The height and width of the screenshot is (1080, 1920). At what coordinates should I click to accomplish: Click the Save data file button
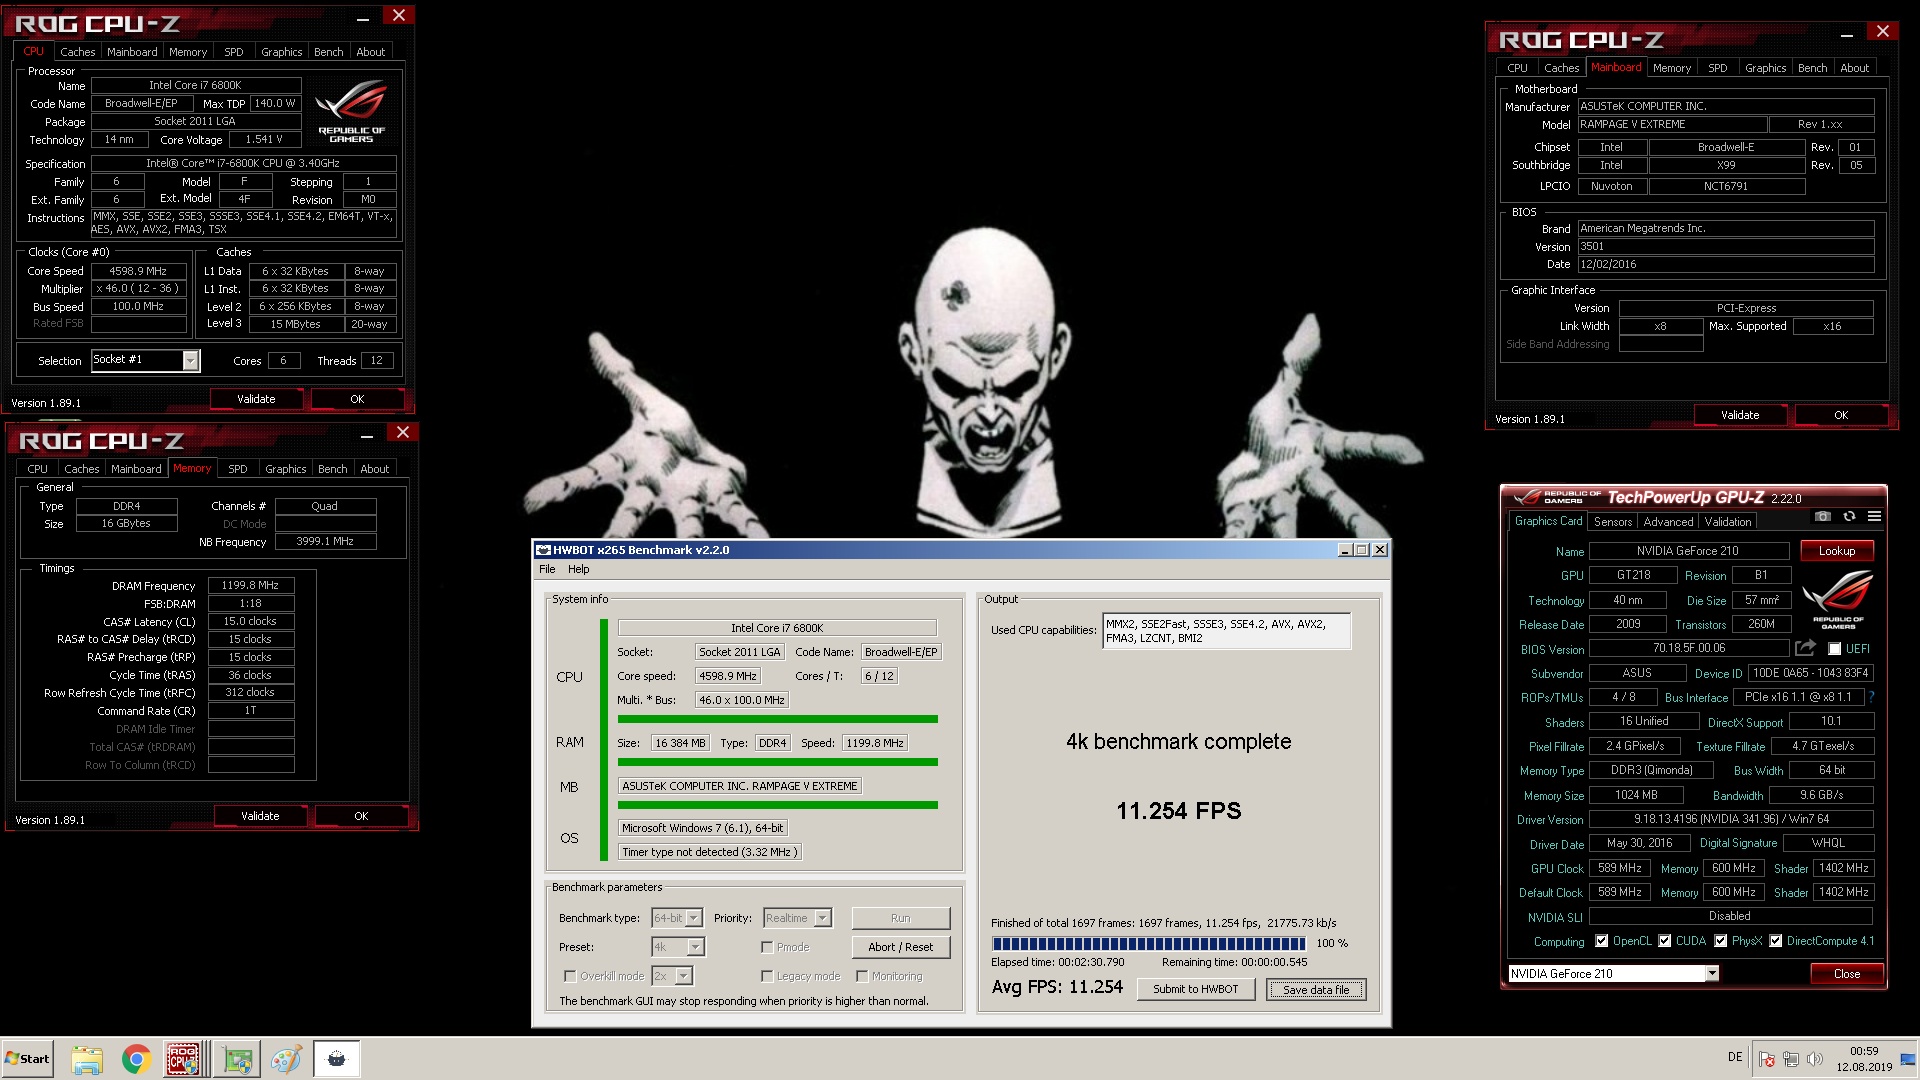click(1316, 990)
